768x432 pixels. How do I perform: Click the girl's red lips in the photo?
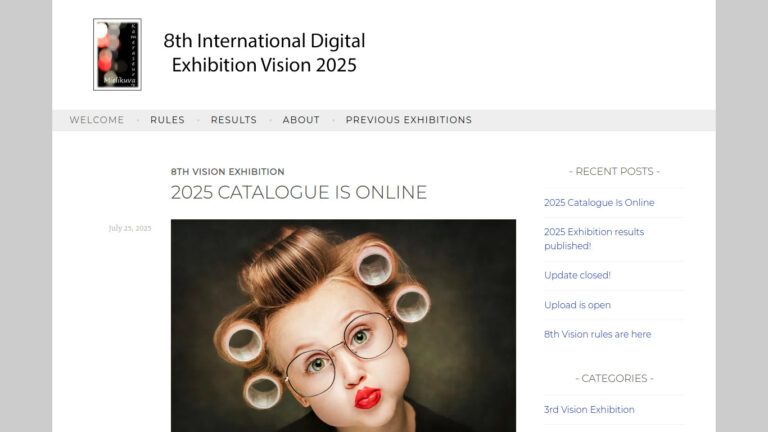368,397
